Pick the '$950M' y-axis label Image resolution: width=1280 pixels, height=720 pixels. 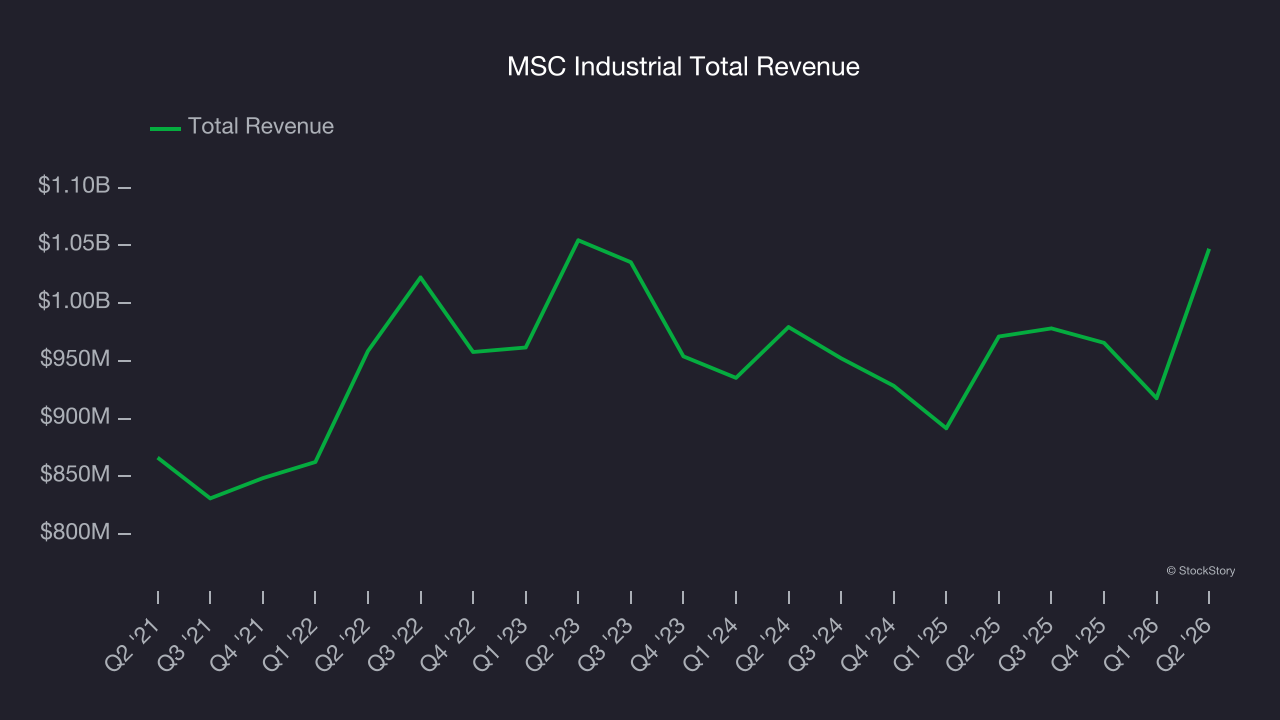coord(75,359)
